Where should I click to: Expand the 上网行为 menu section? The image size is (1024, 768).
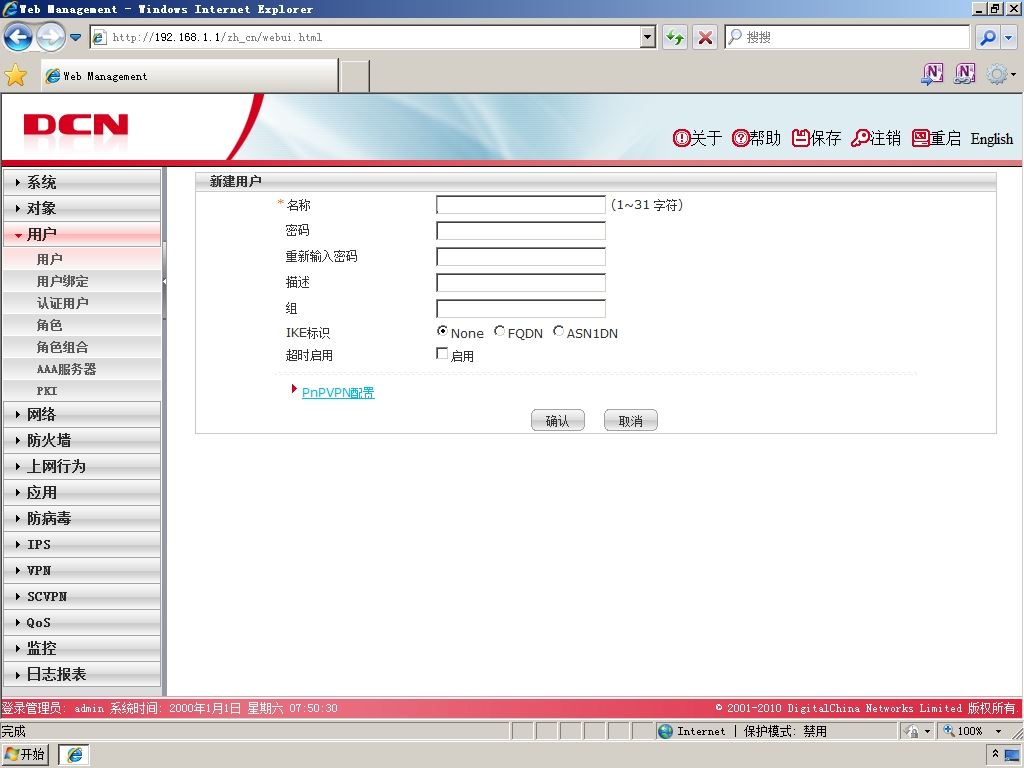(82, 466)
